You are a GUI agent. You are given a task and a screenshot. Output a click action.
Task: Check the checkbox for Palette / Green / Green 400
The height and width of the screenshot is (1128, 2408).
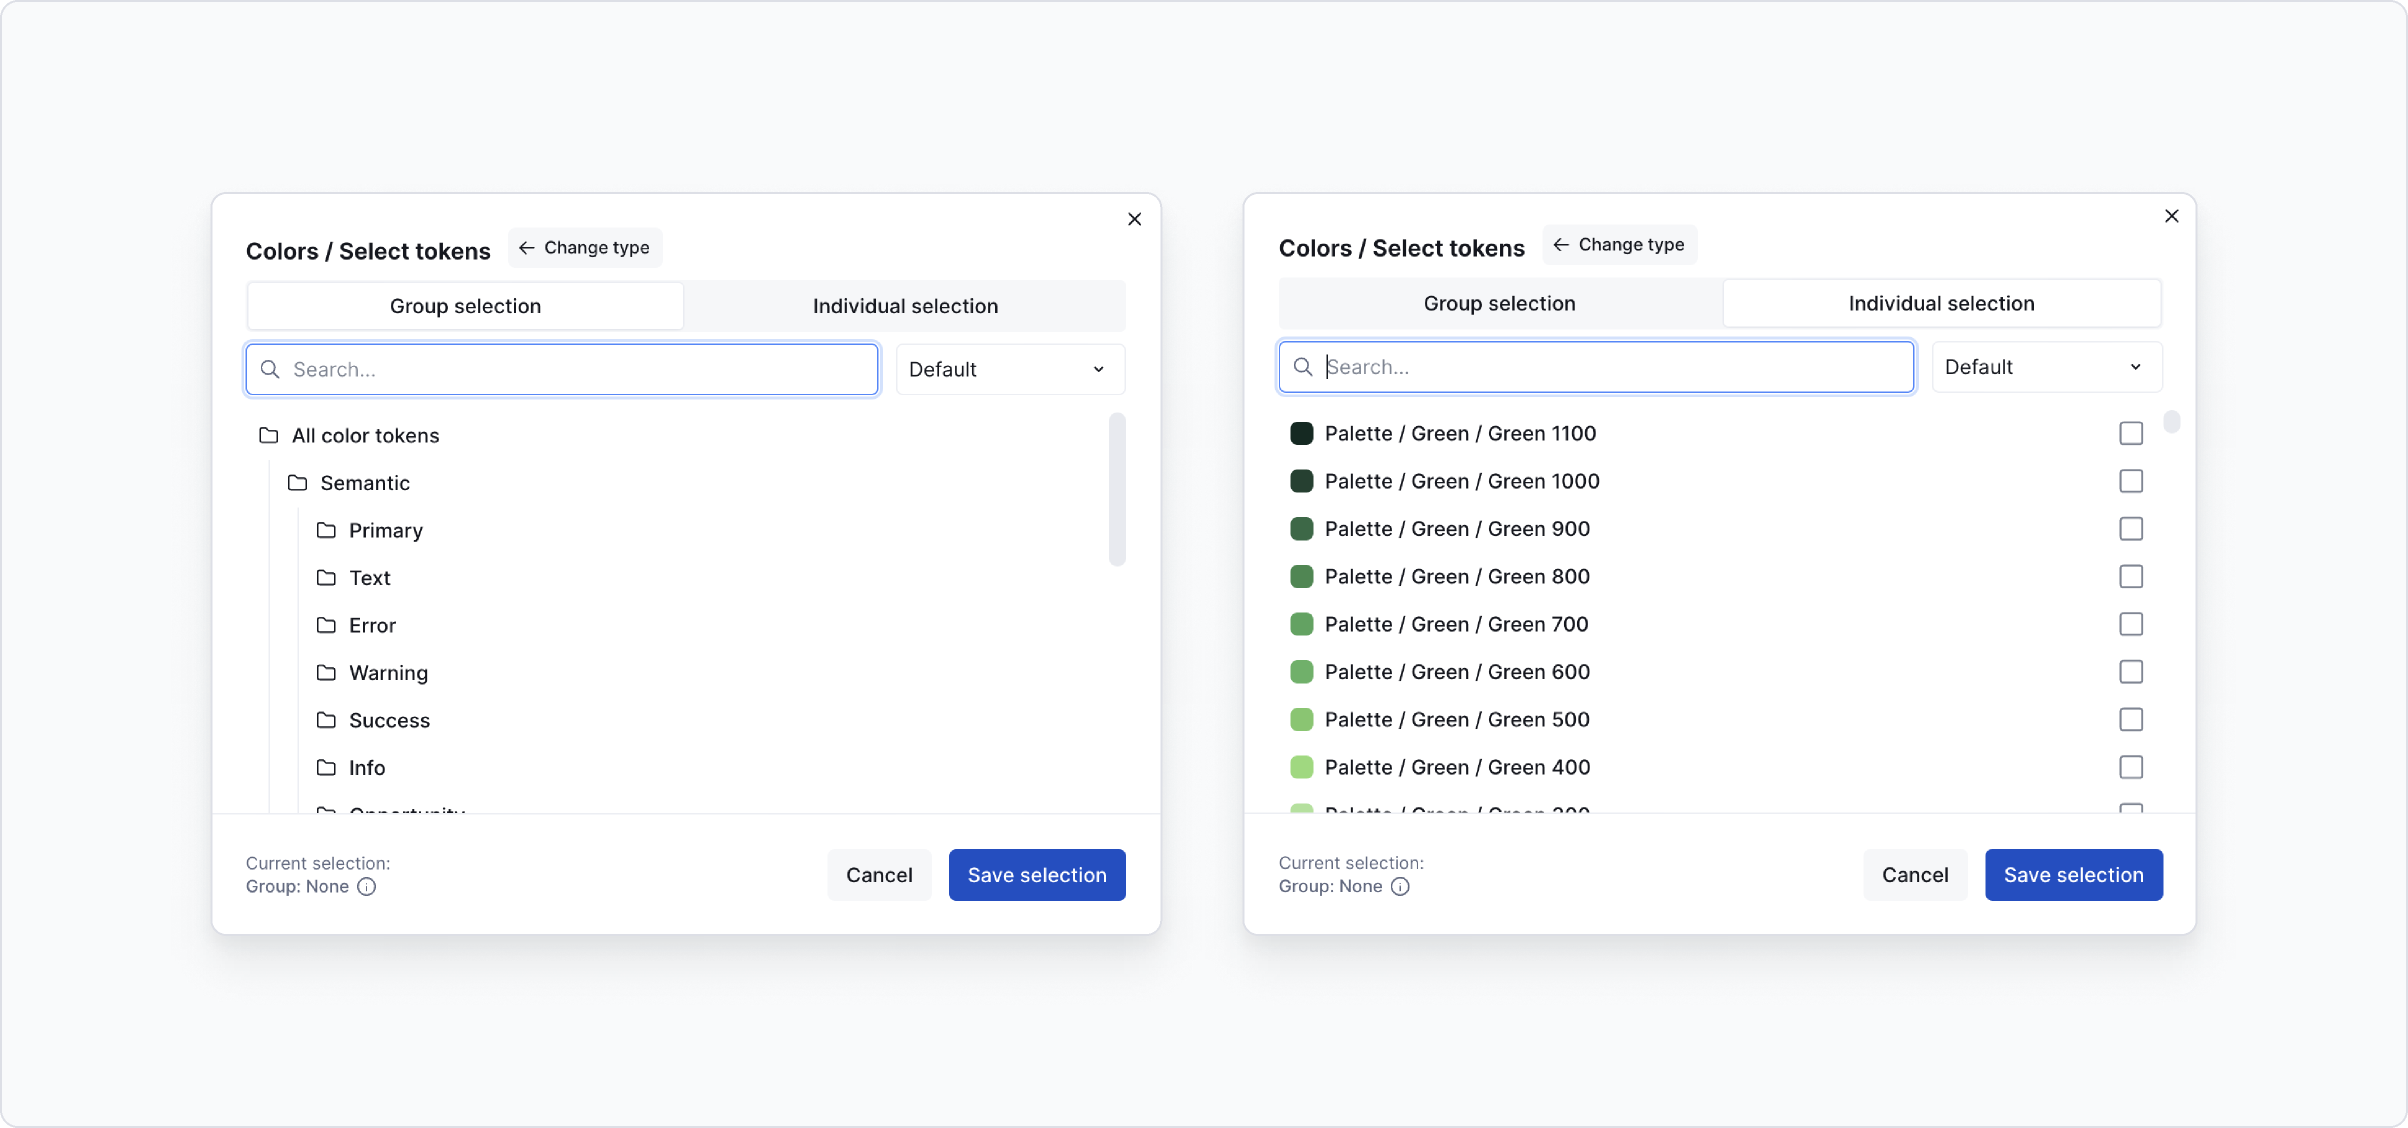click(2131, 767)
